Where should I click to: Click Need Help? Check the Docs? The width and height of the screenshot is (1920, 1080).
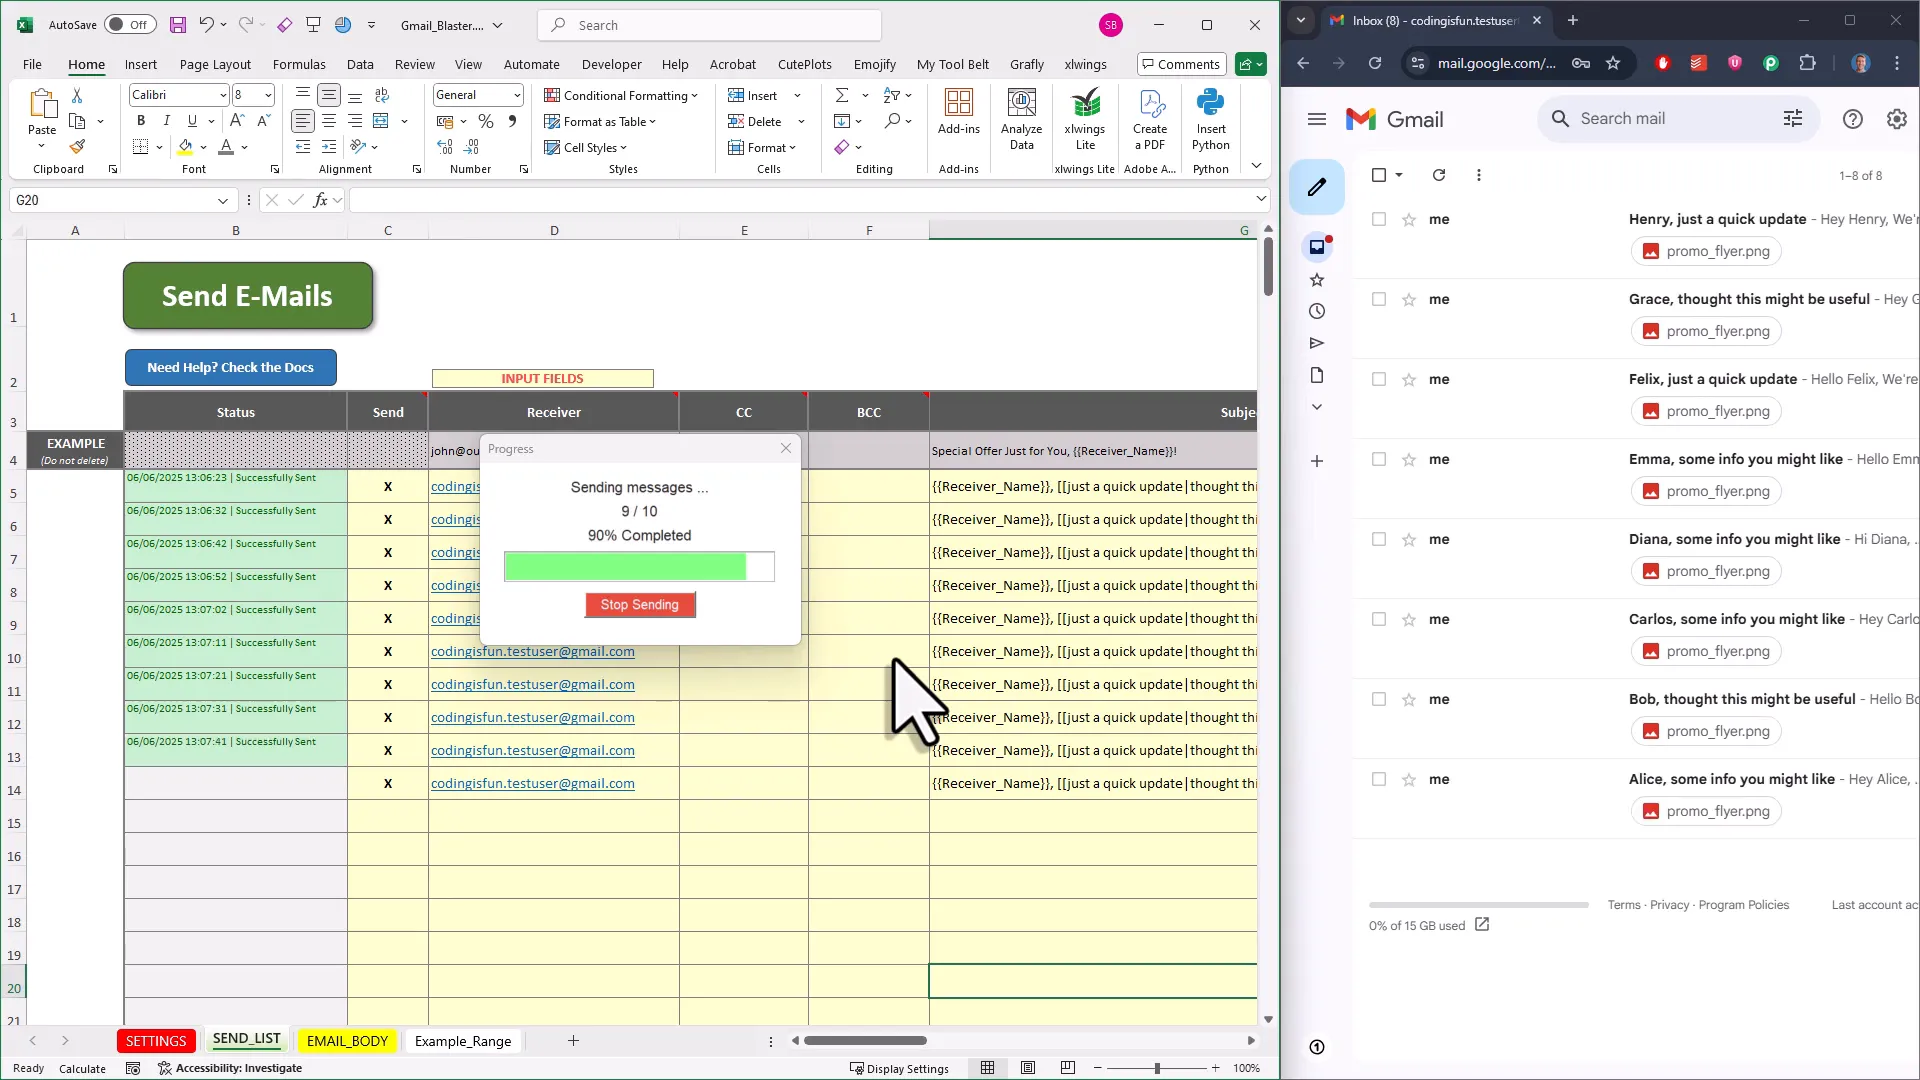coord(230,367)
